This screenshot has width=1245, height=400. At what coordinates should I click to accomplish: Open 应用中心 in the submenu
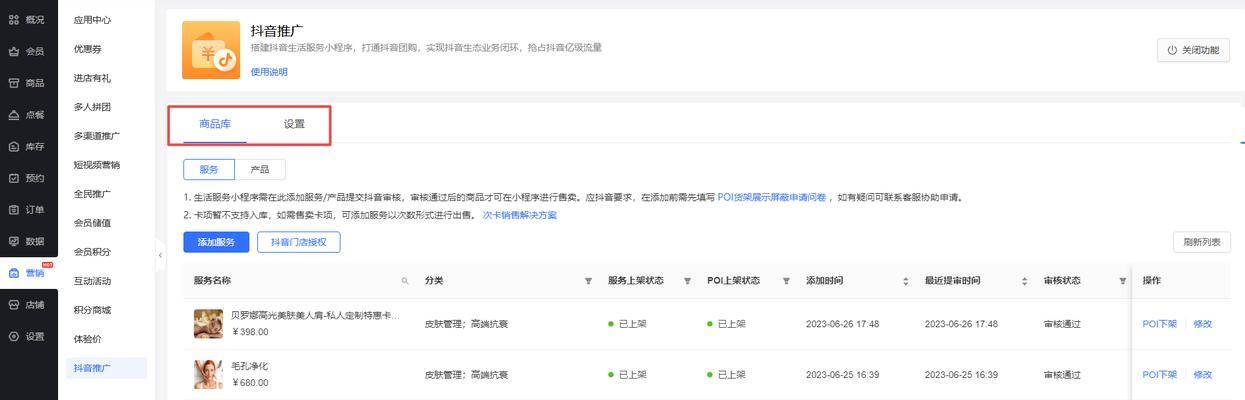(x=92, y=20)
